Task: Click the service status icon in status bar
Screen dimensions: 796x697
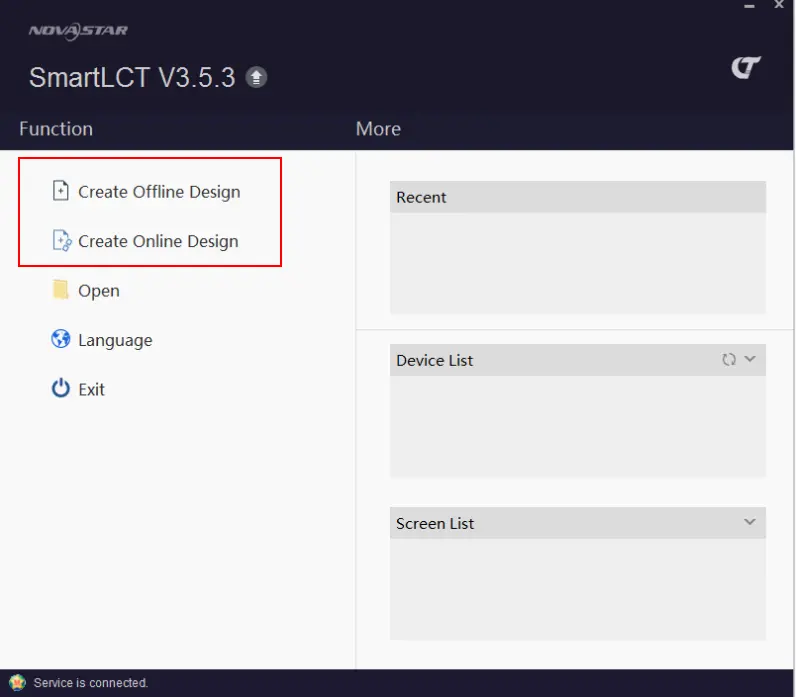Action: coord(17,682)
